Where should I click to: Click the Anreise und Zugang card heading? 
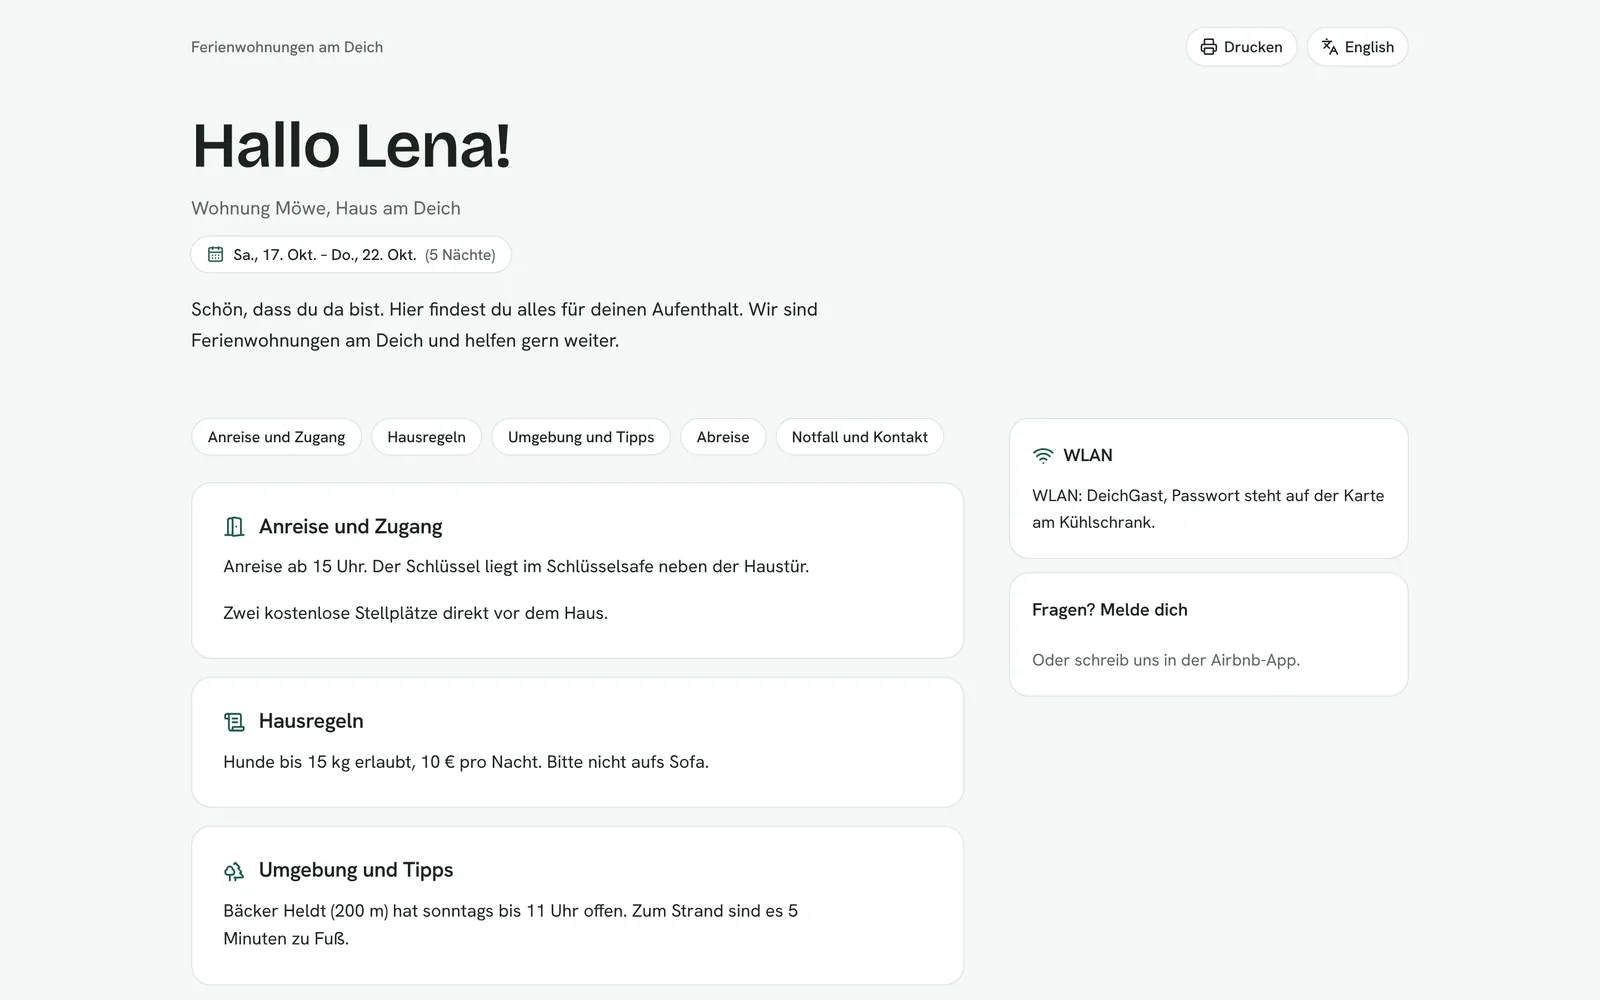click(x=350, y=527)
